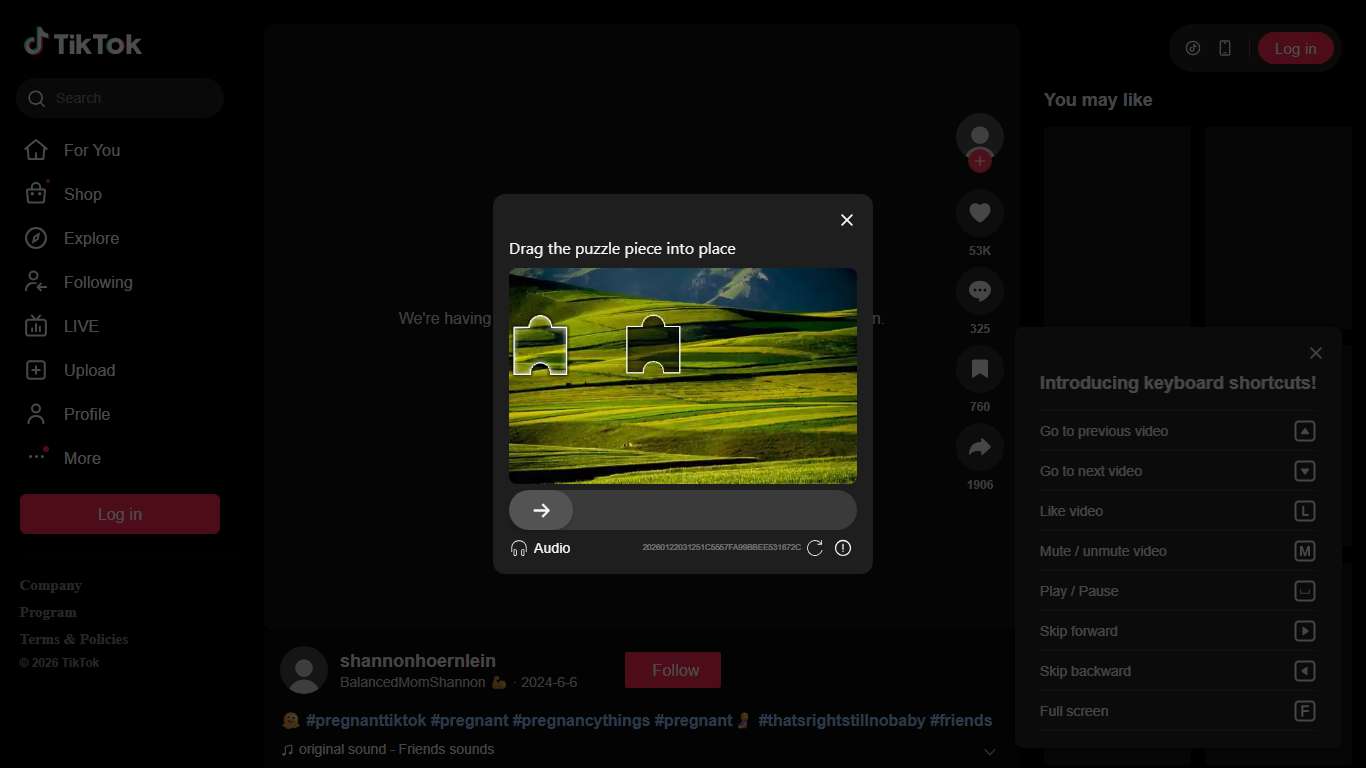This screenshot has height=768, width=1366.
Task: Open comments via speech bubble icon
Action: (980, 291)
